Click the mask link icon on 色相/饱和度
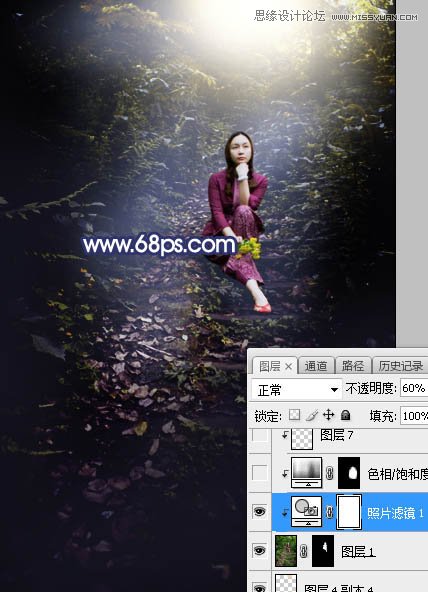Viewport: 428px width, 592px height. [329, 473]
